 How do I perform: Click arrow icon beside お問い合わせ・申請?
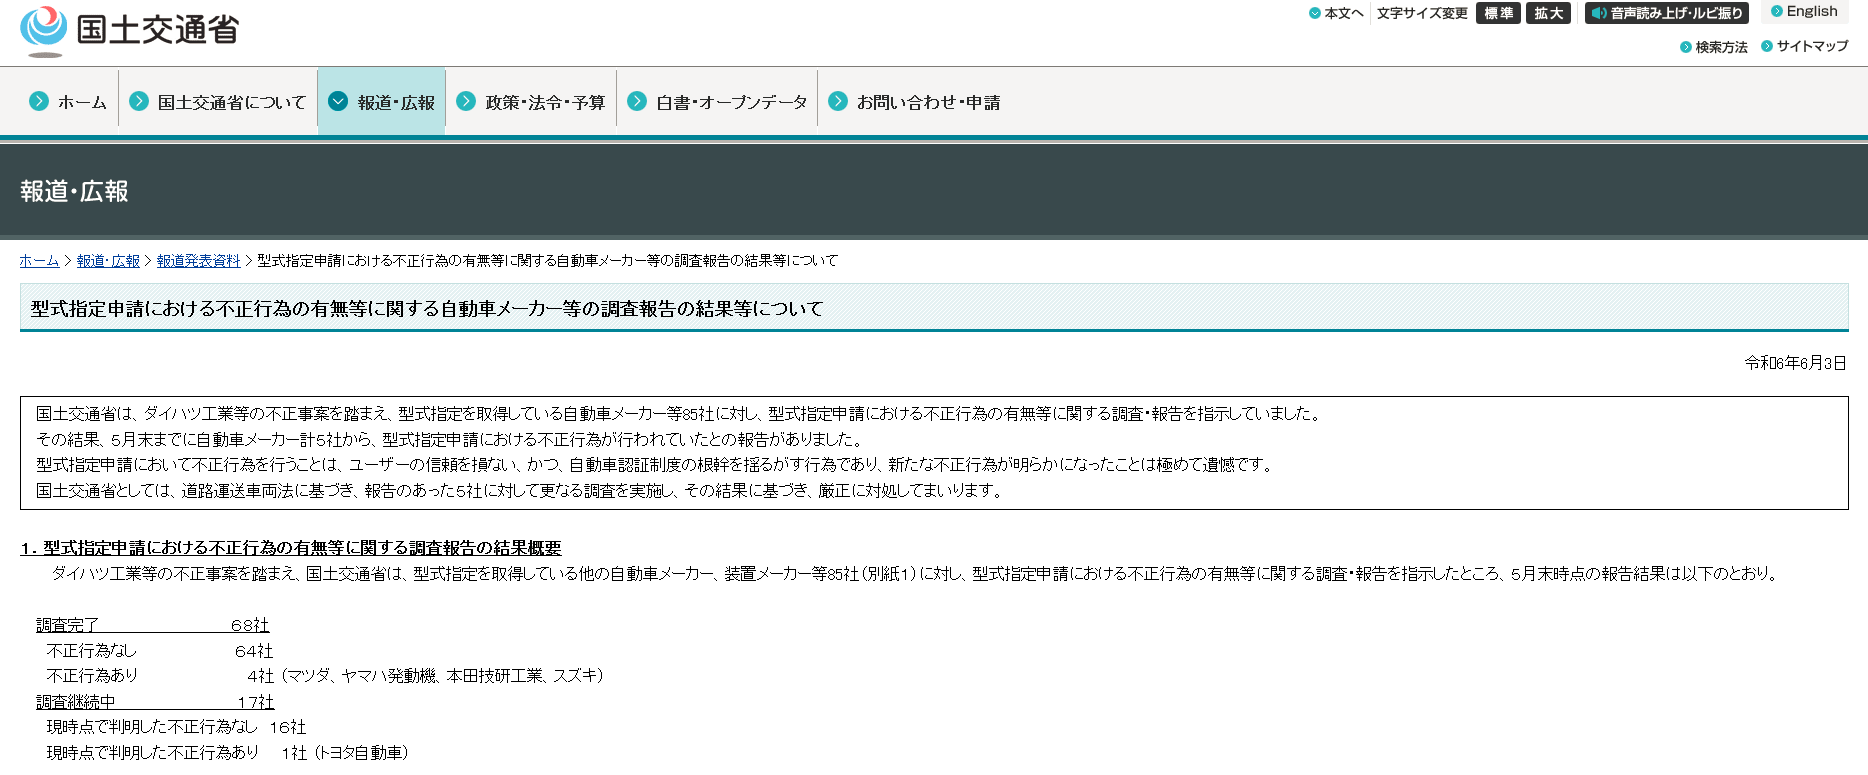[x=838, y=101]
